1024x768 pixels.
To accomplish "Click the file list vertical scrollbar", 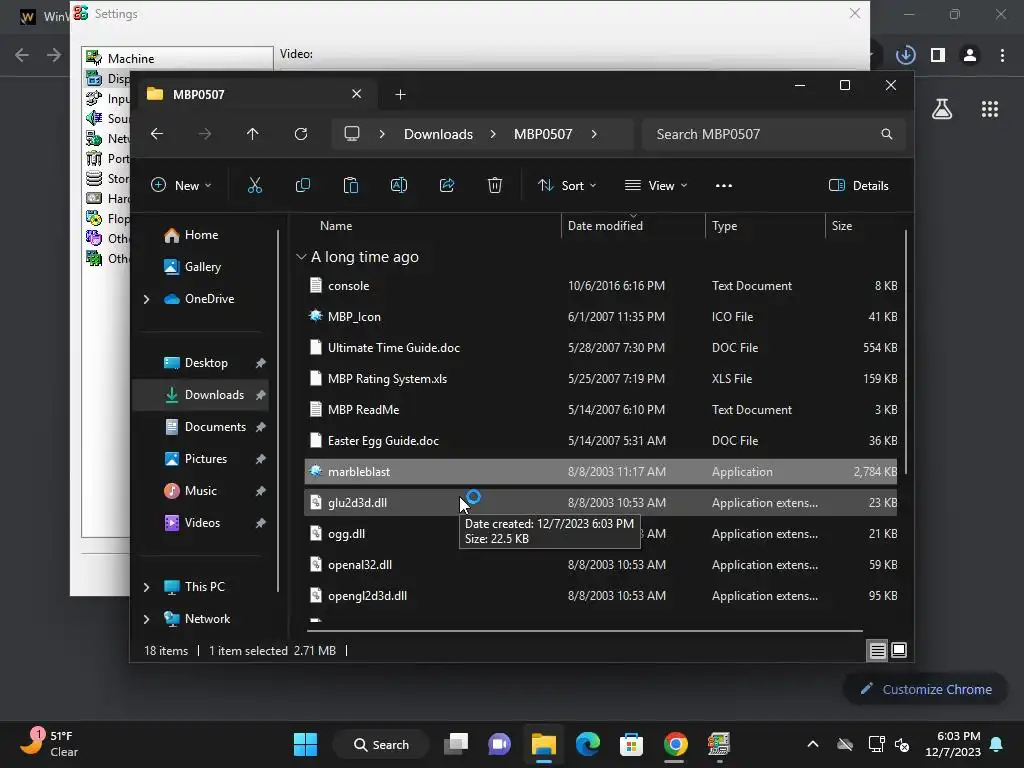I will click(906, 351).
